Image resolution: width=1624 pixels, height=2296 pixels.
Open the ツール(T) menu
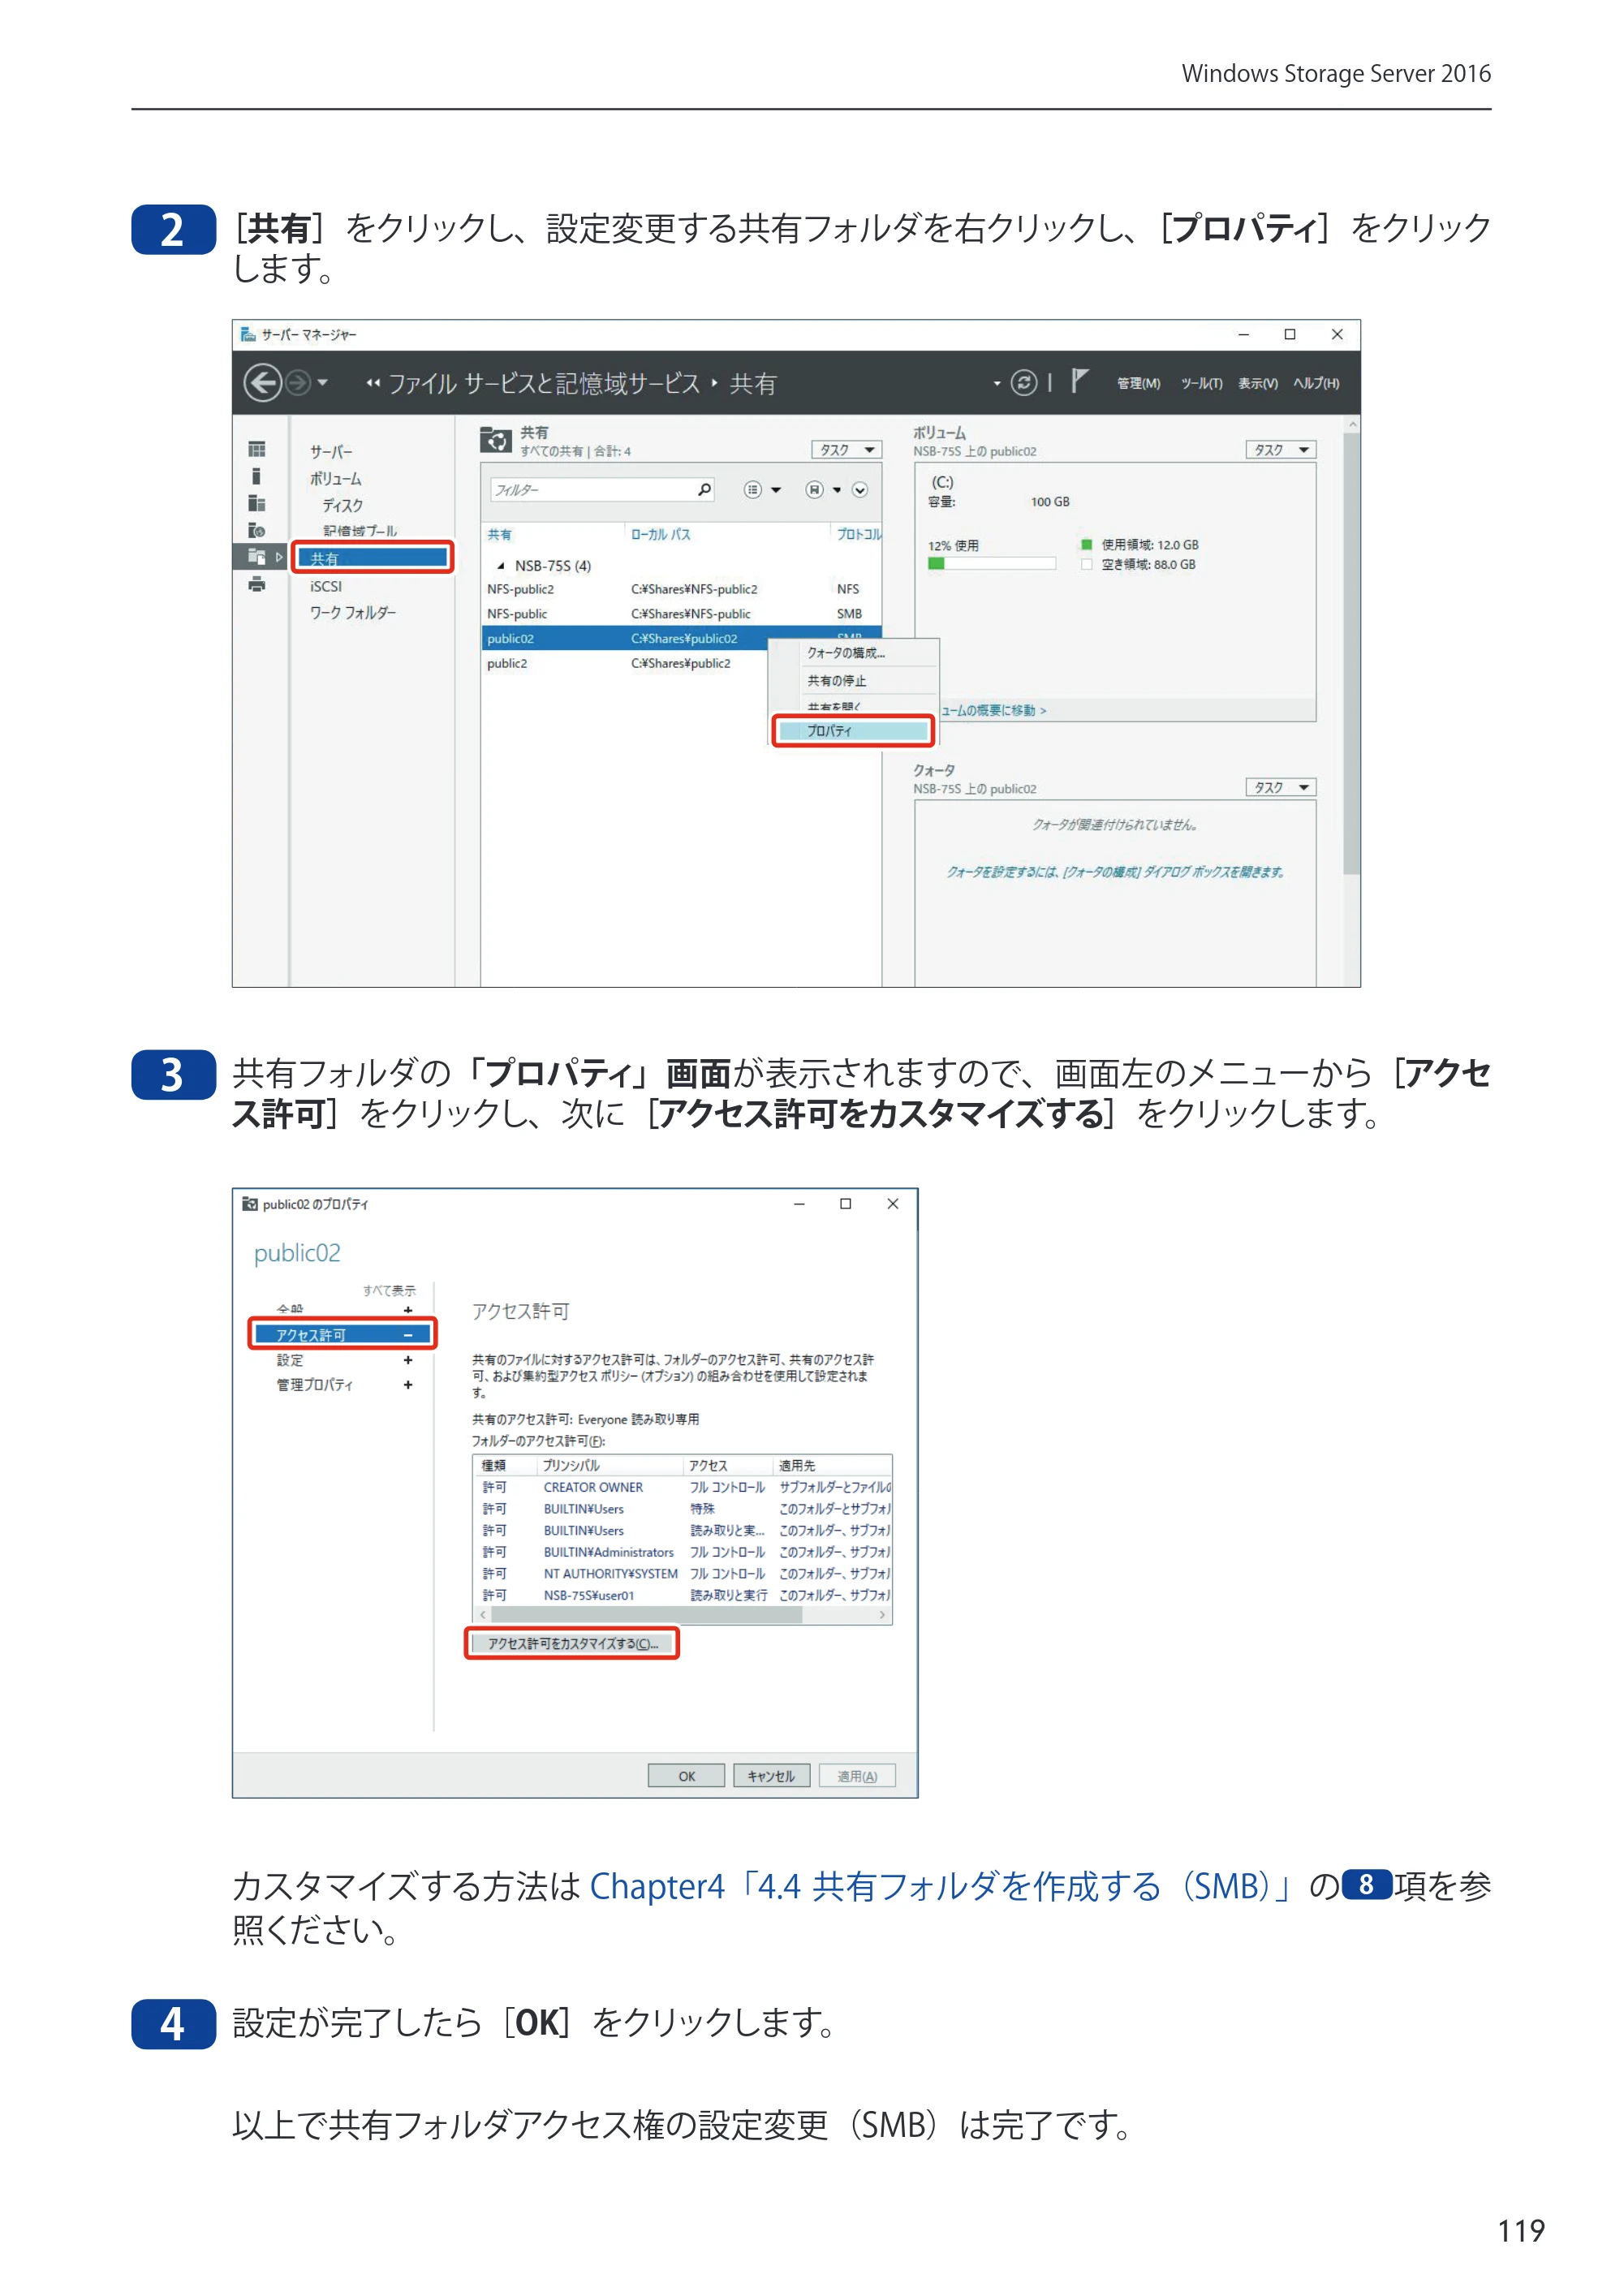1201,383
